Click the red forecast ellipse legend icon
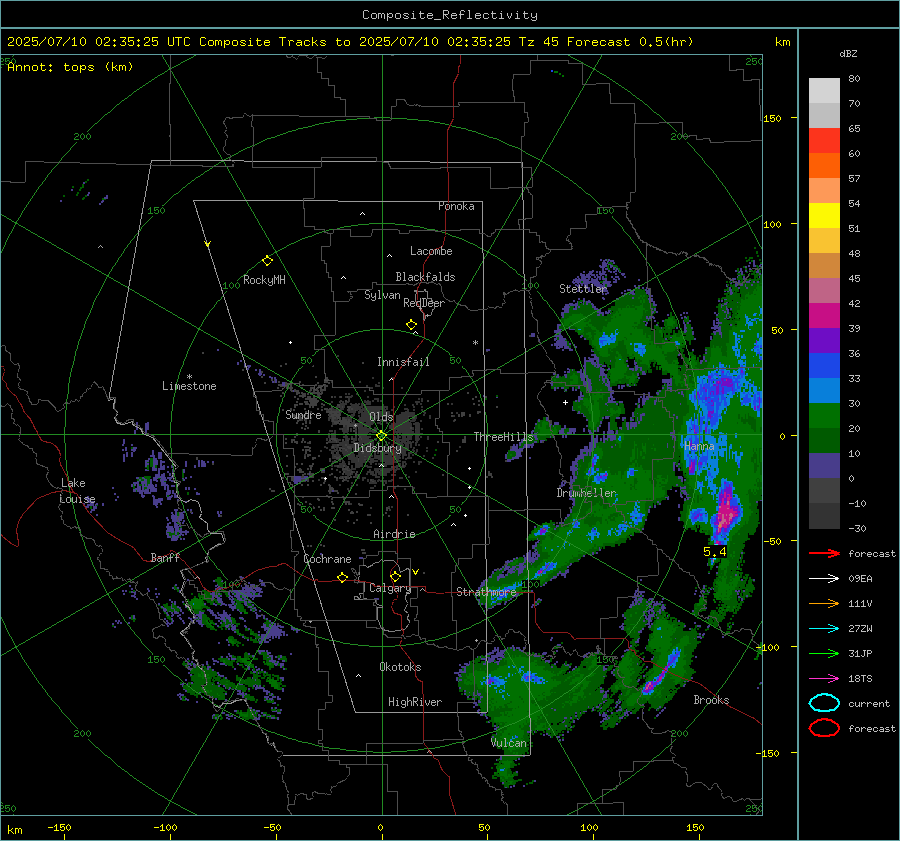This screenshot has width=900, height=841. 824,728
